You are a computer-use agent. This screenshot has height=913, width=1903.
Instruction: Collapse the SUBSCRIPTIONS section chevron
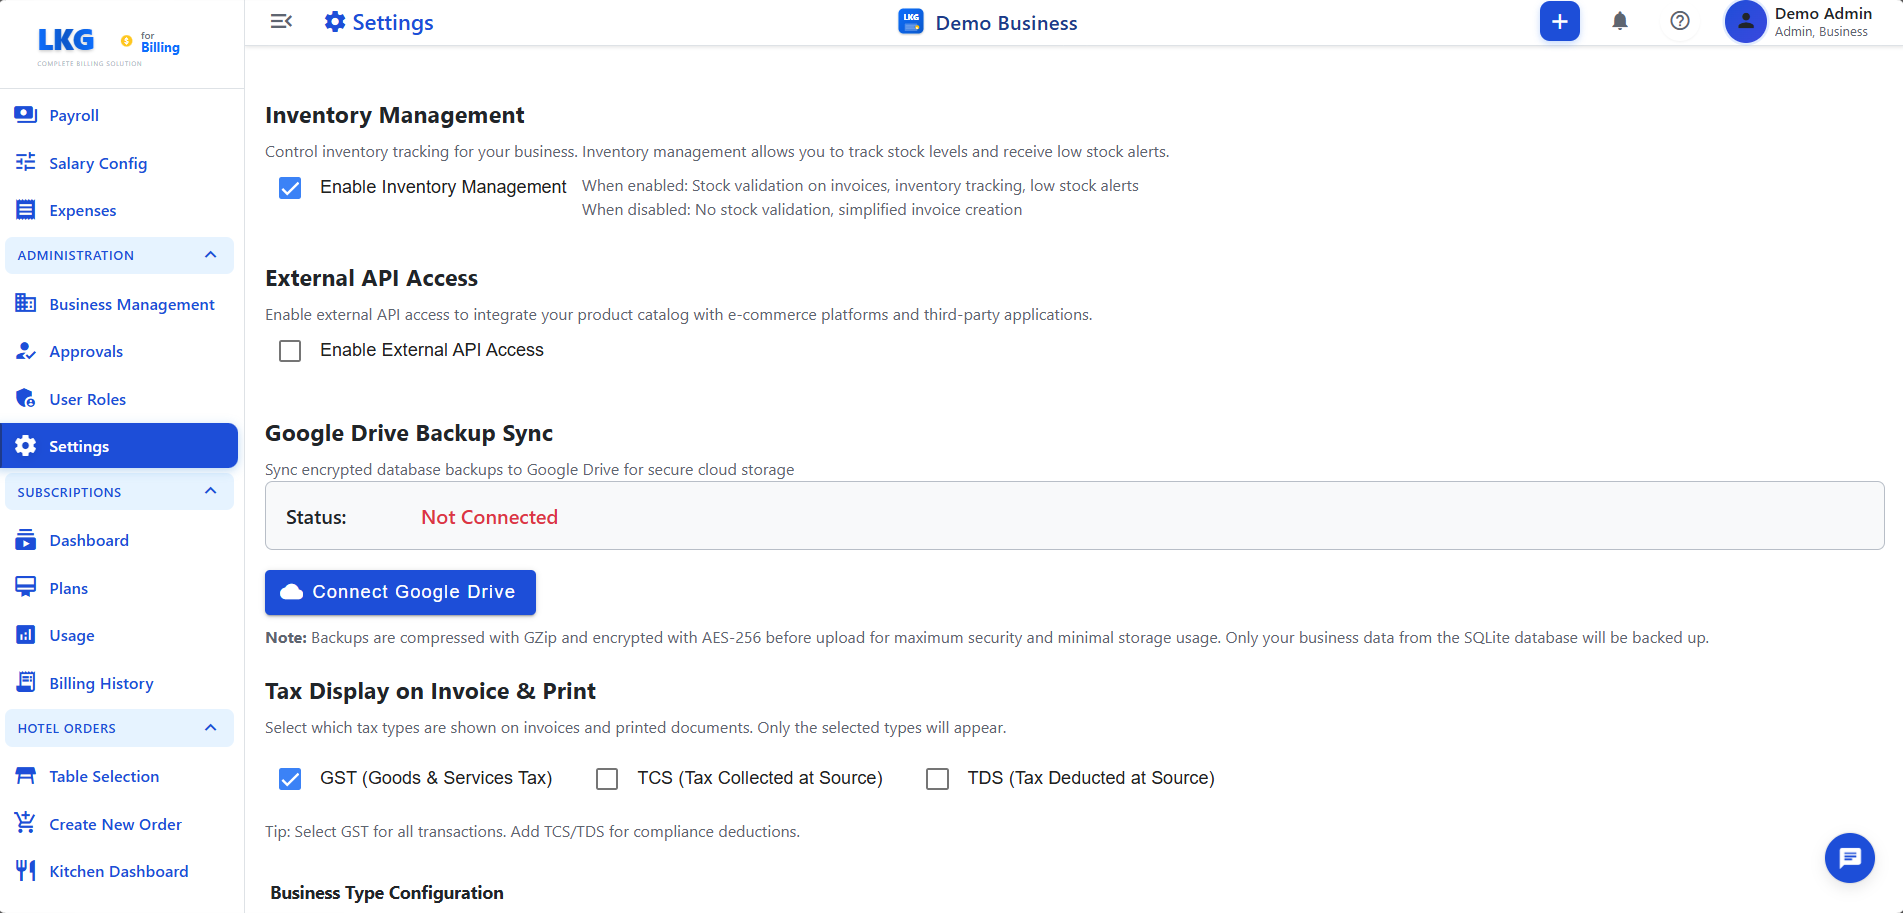211,491
